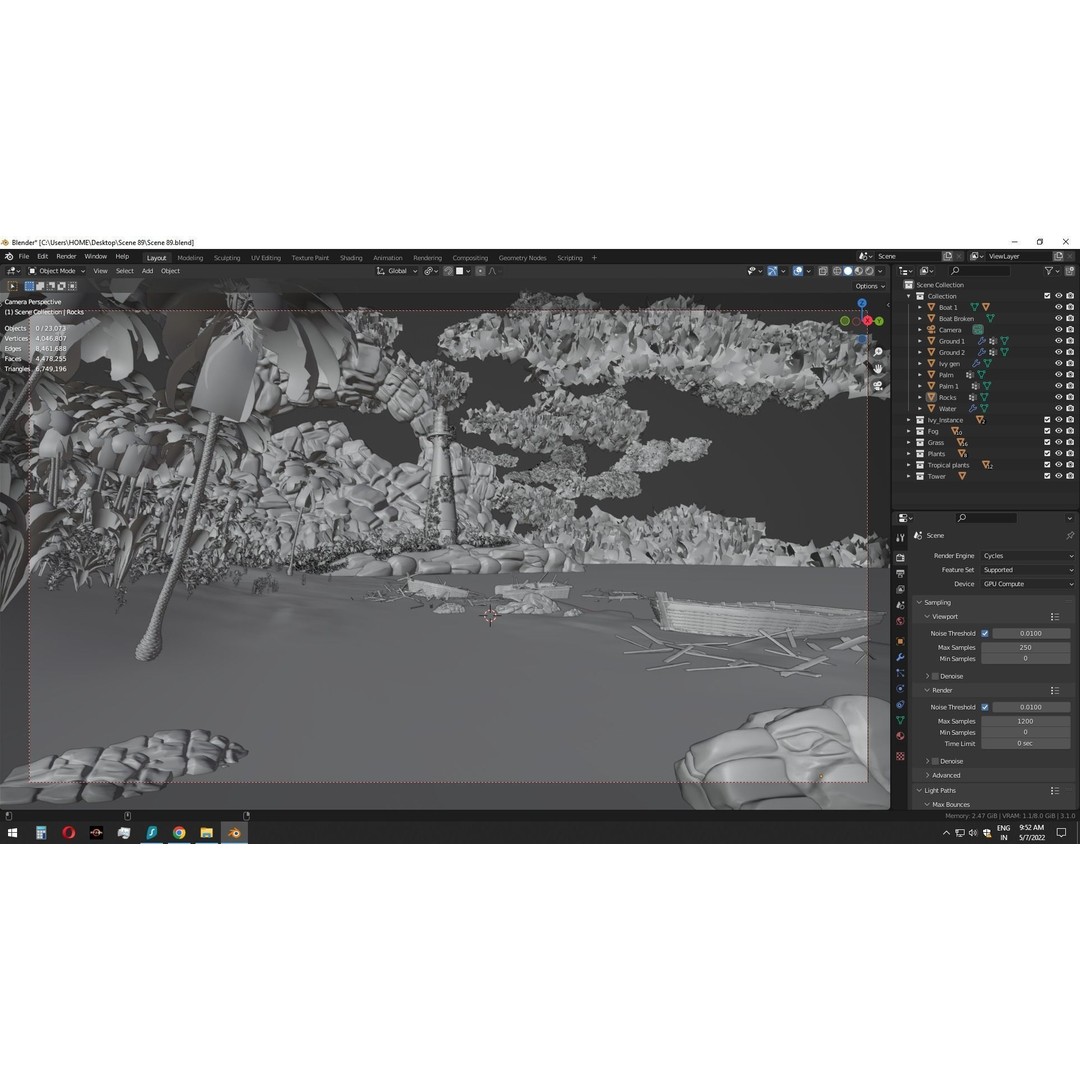Toggle the camera view gizmo icon

(878, 386)
